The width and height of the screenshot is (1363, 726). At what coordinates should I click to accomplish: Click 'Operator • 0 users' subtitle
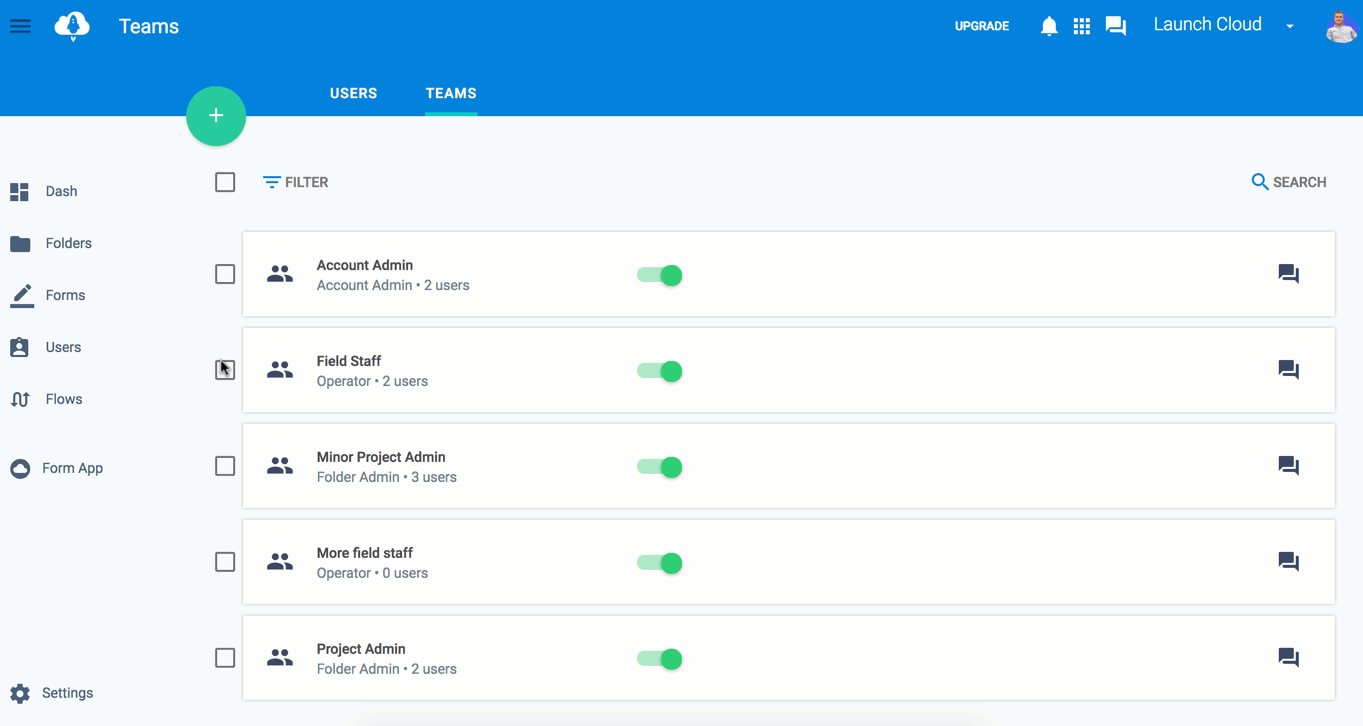click(x=372, y=573)
